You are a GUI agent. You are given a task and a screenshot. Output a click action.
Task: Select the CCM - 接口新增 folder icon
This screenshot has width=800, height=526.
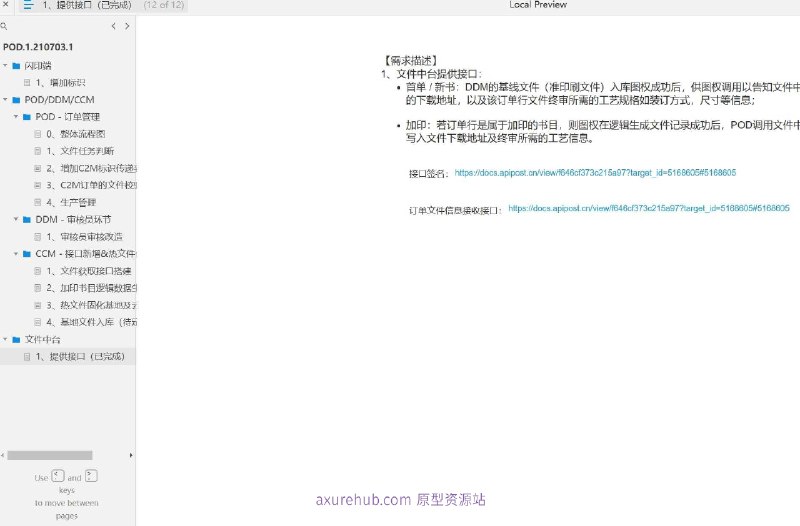click(27, 254)
